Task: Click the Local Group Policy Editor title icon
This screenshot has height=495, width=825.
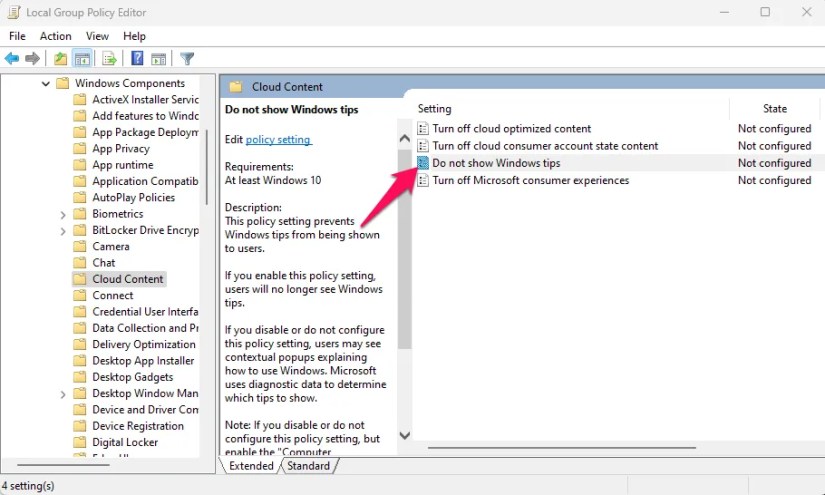Action: [14, 12]
